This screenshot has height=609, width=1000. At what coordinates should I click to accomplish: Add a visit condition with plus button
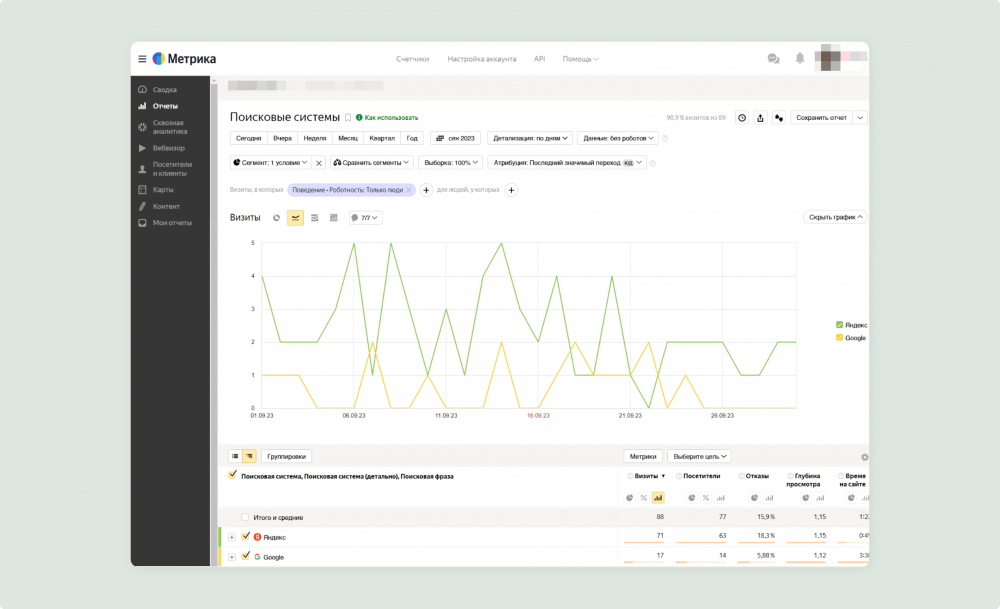[426, 190]
